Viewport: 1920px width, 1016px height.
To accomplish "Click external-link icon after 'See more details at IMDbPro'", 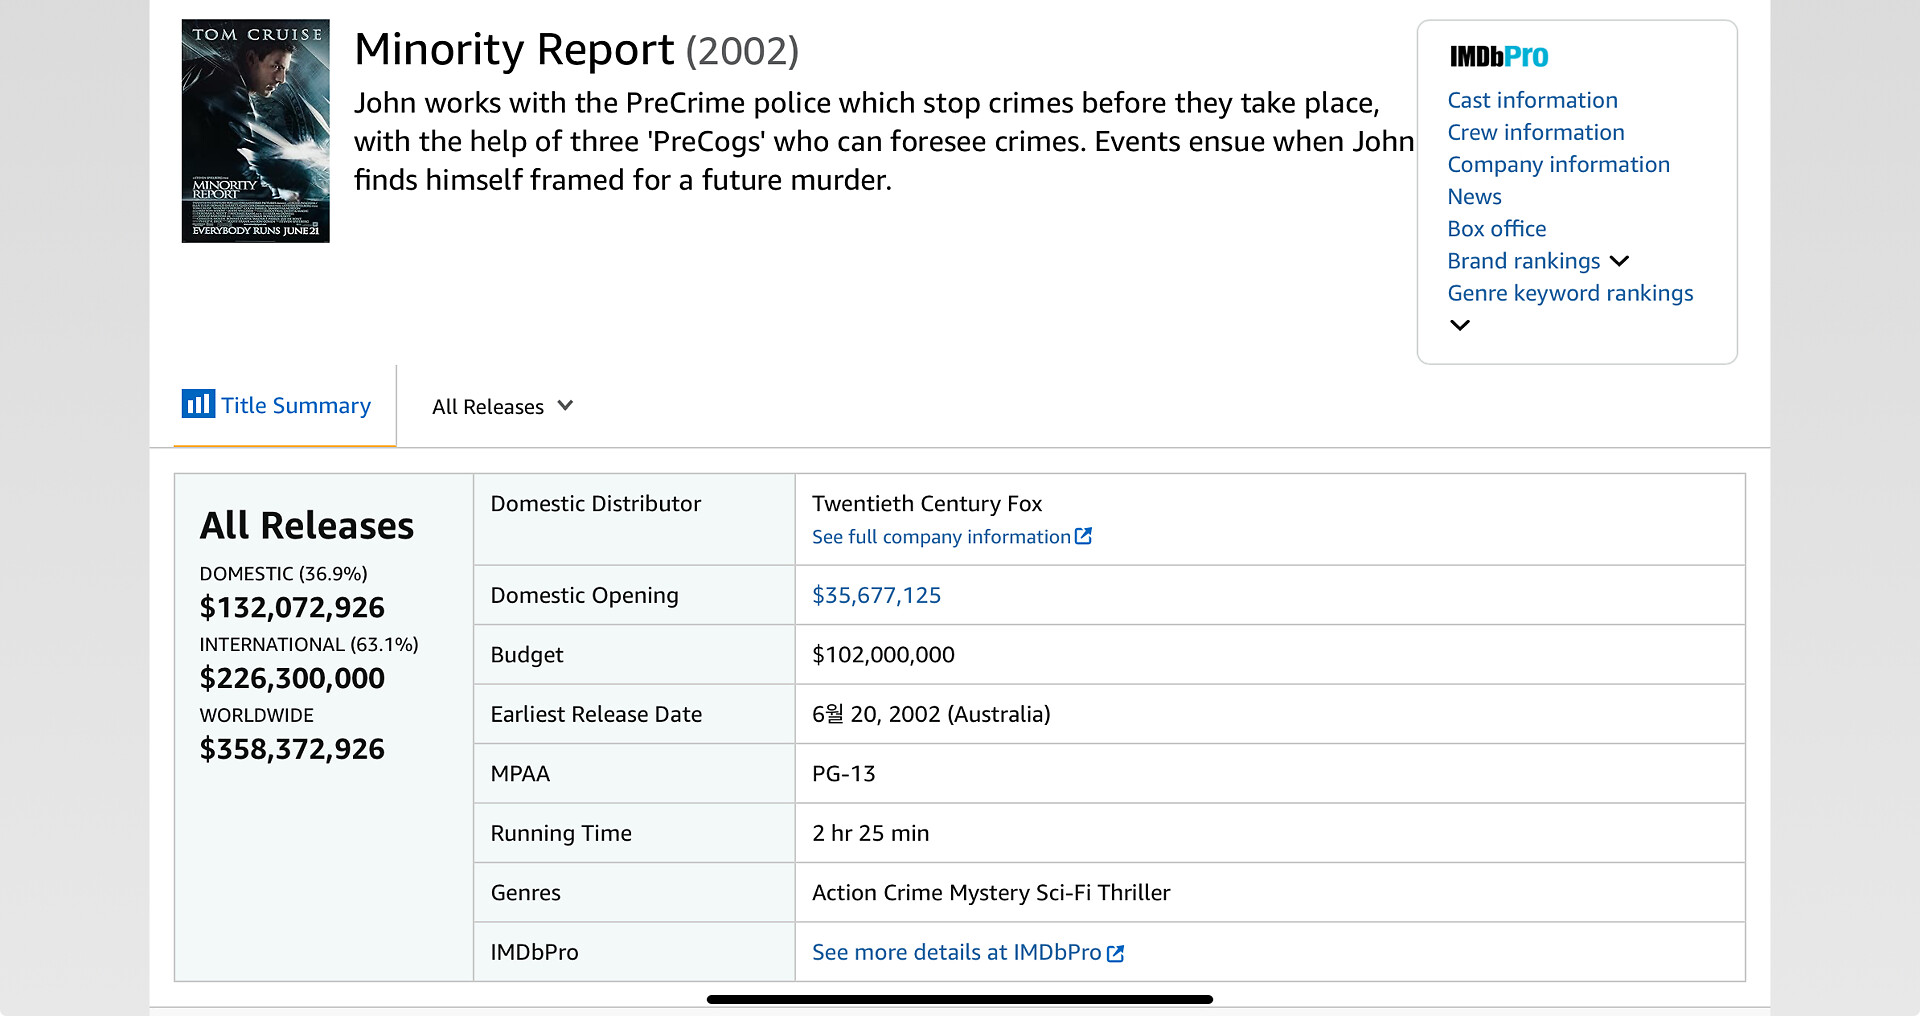I will tap(1116, 953).
